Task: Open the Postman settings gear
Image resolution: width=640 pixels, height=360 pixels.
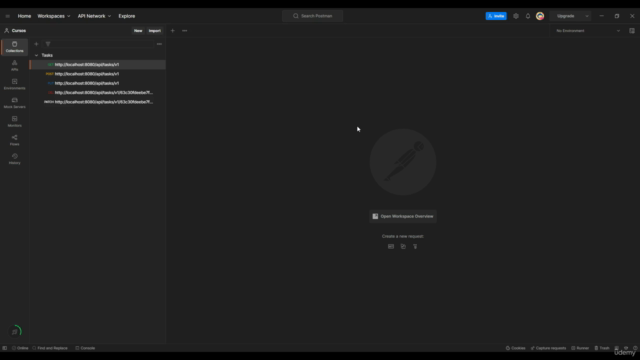Action: pyautogui.click(x=516, y=16)
